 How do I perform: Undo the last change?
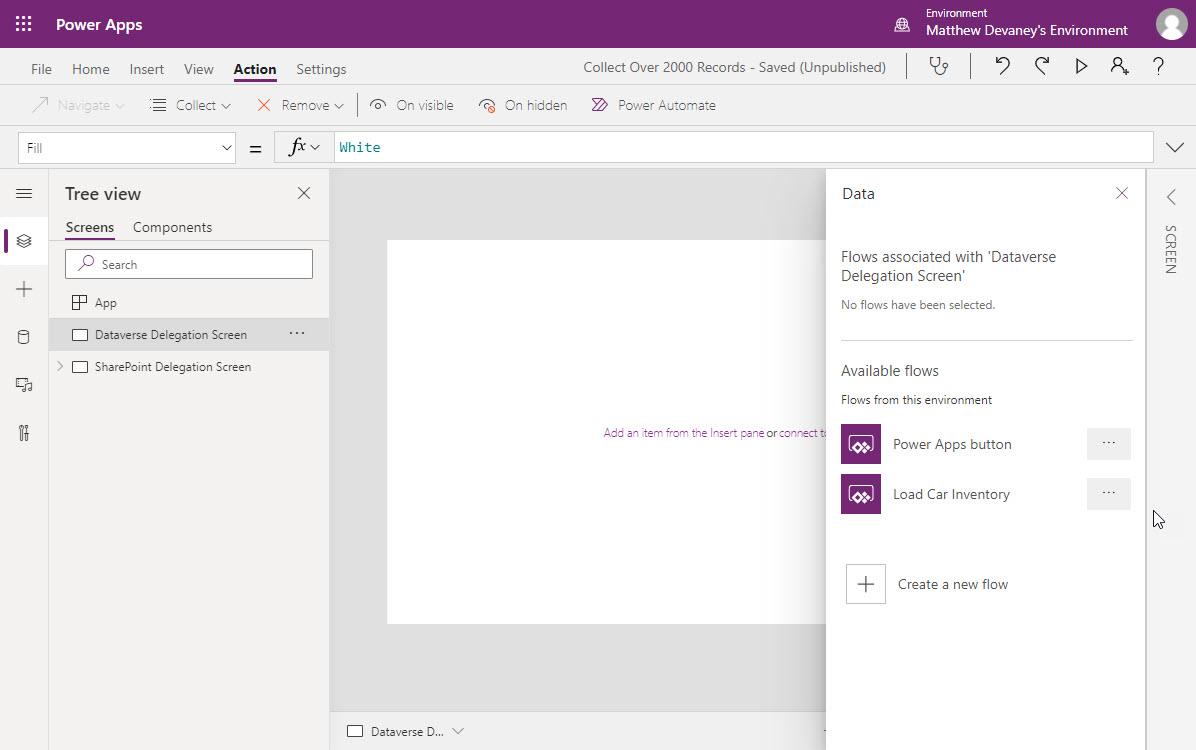tap(1001, 66)
